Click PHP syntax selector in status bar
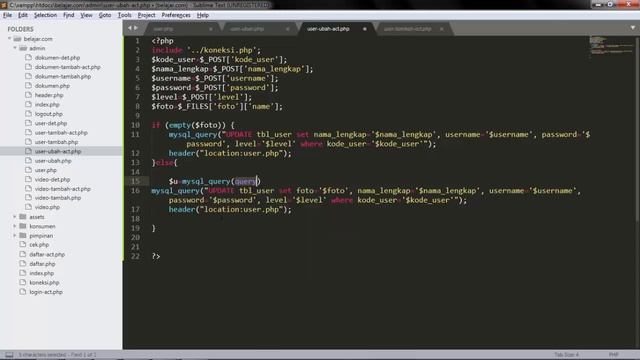Screen dimensions: 640x360 click(613, 355)
